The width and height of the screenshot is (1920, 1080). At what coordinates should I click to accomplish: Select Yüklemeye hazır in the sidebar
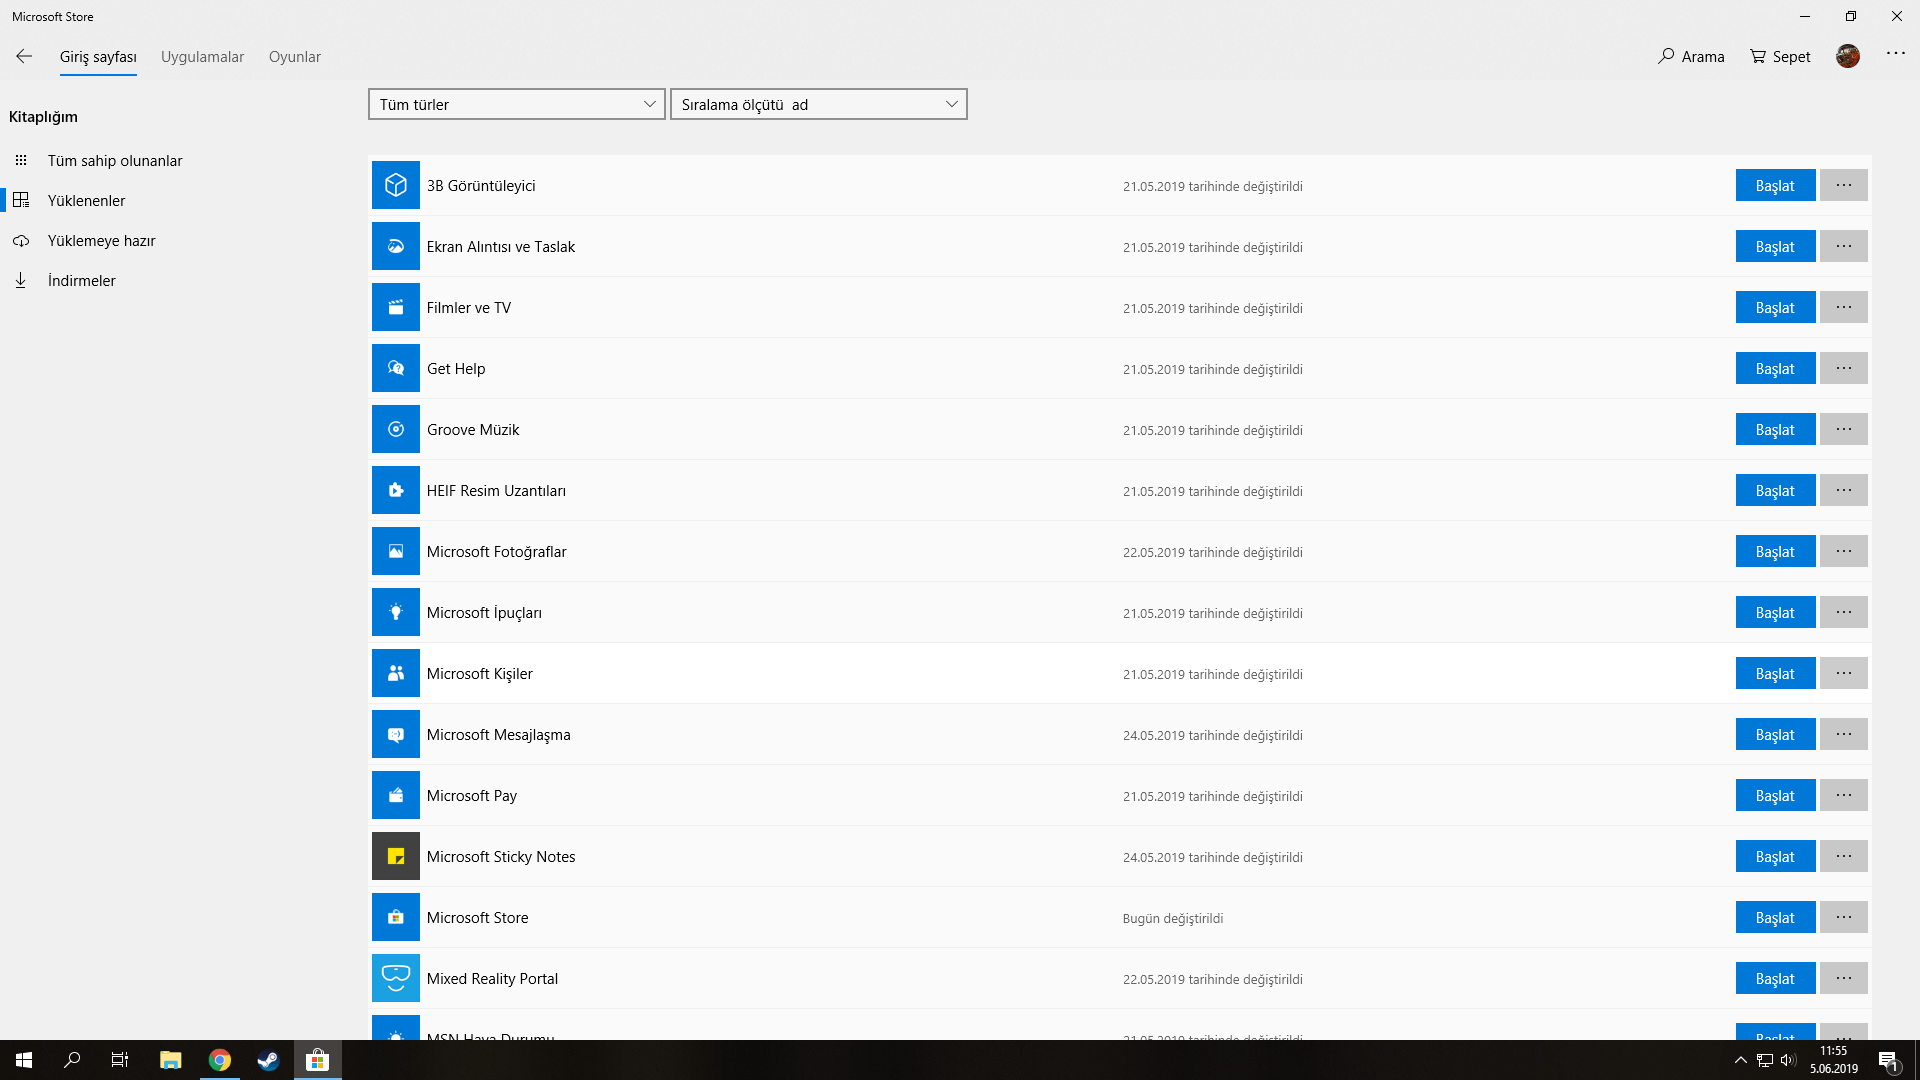click(x=101, y=241)
